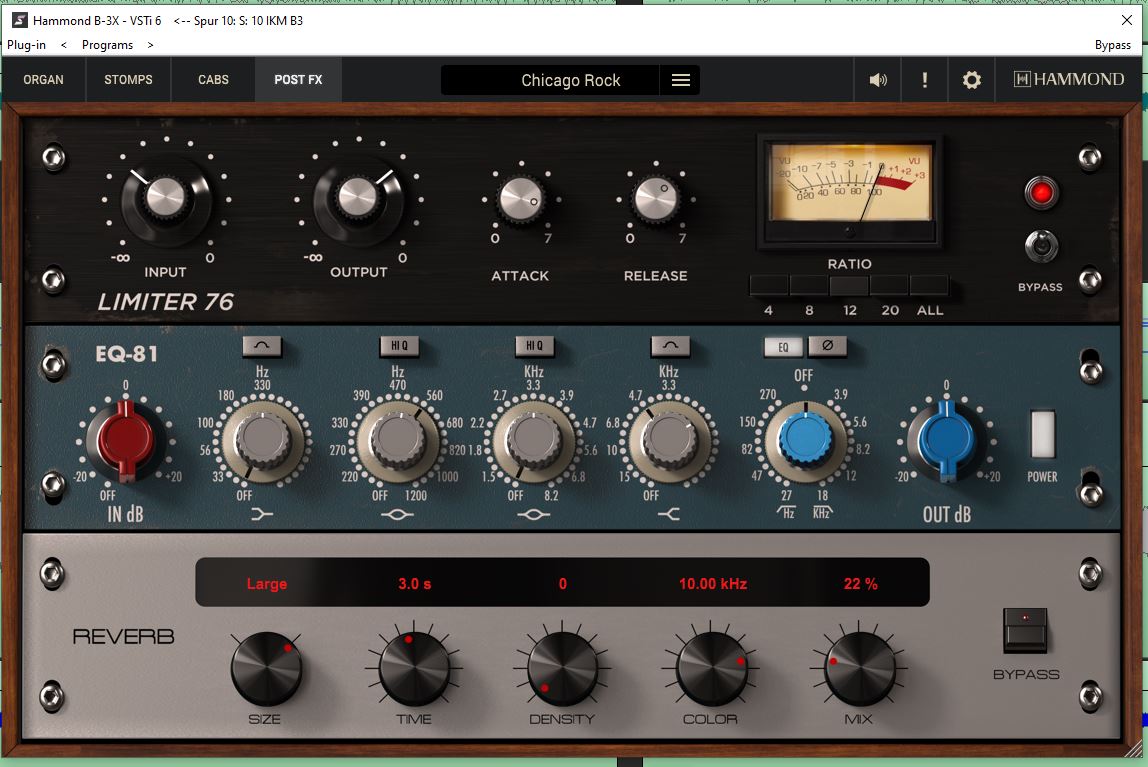
Task: Close the Hammond B-3X plugin window
Action: pos(1127,20)
